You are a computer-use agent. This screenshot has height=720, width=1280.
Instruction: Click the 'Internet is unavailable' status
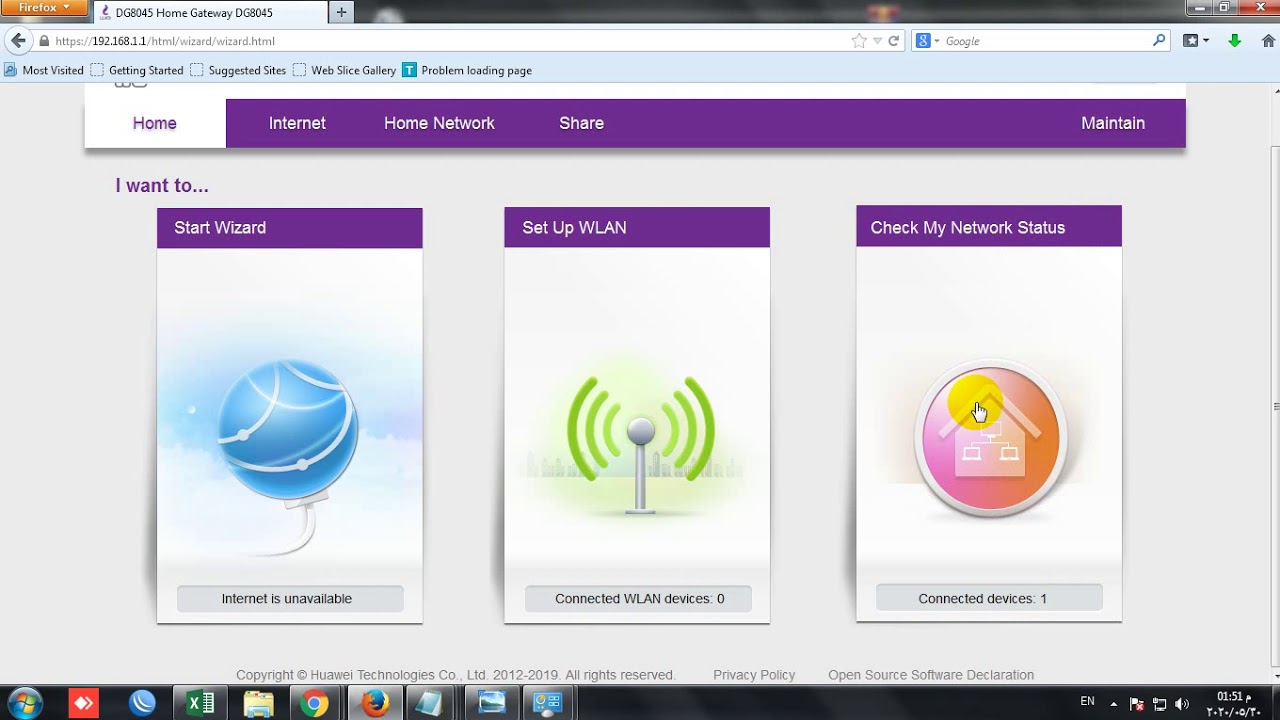[290, 599]
